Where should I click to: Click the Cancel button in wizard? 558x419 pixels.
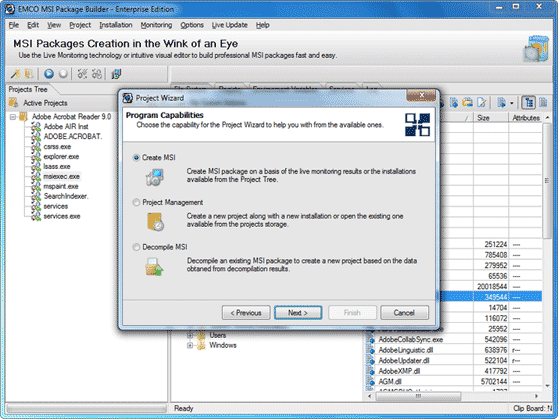pyautogui.click(x=404, y=313)
